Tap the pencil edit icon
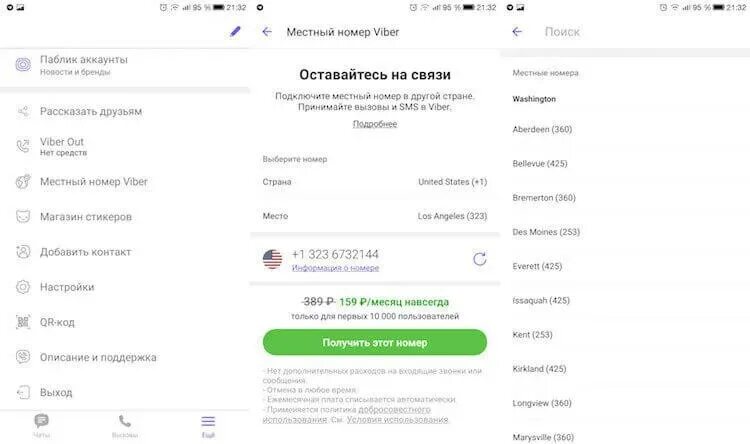The width and height of the screenshot is (750, 444). pos(235,32)
